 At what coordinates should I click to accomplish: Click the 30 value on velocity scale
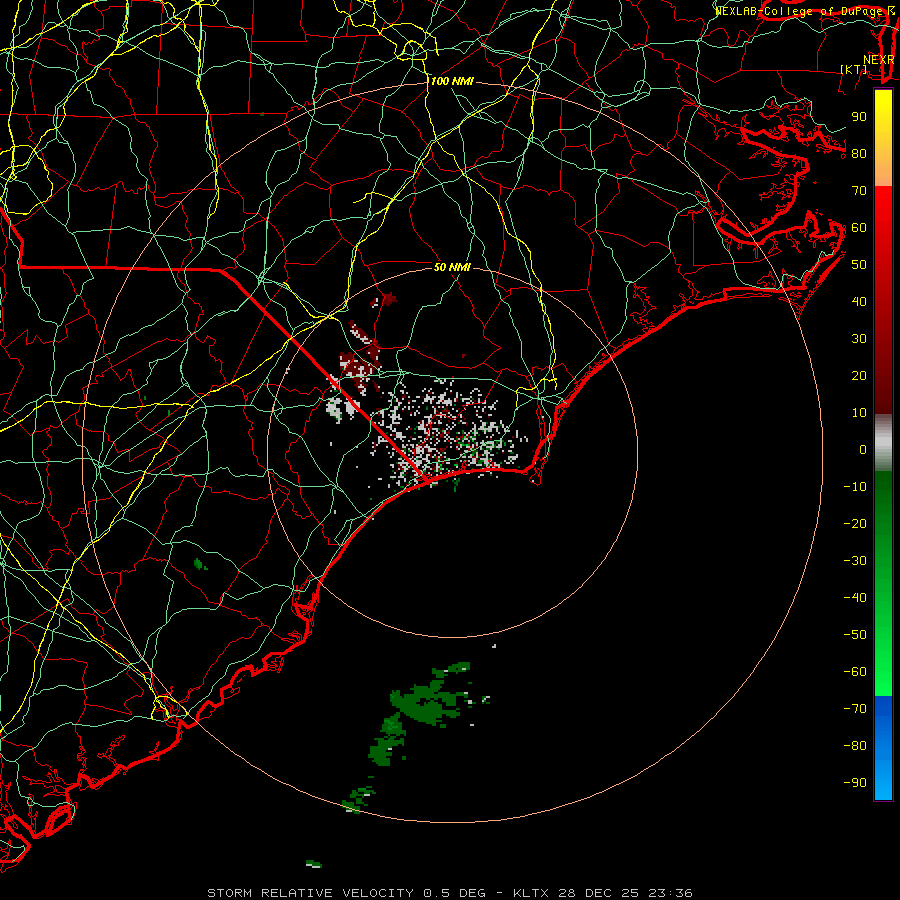tap(859, 339)
